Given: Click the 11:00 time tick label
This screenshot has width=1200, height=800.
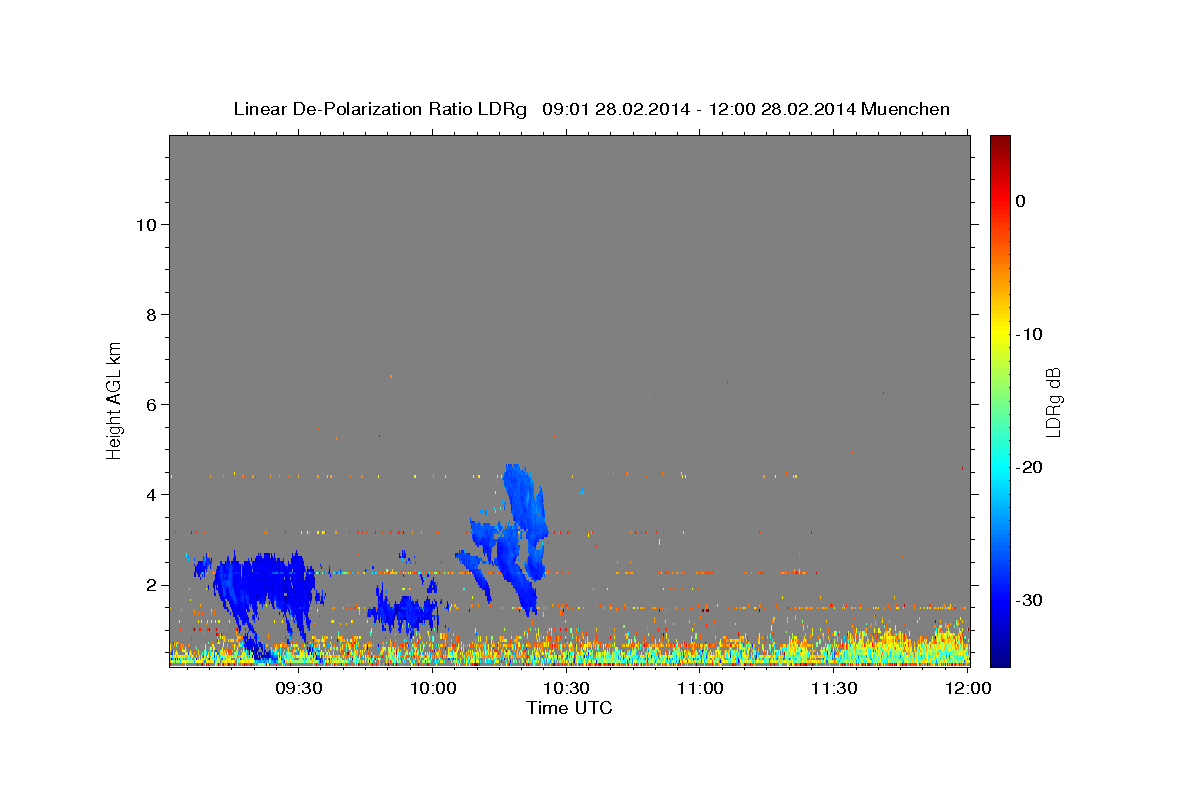Looking at the screenshot, I should [x=700, y=688].
